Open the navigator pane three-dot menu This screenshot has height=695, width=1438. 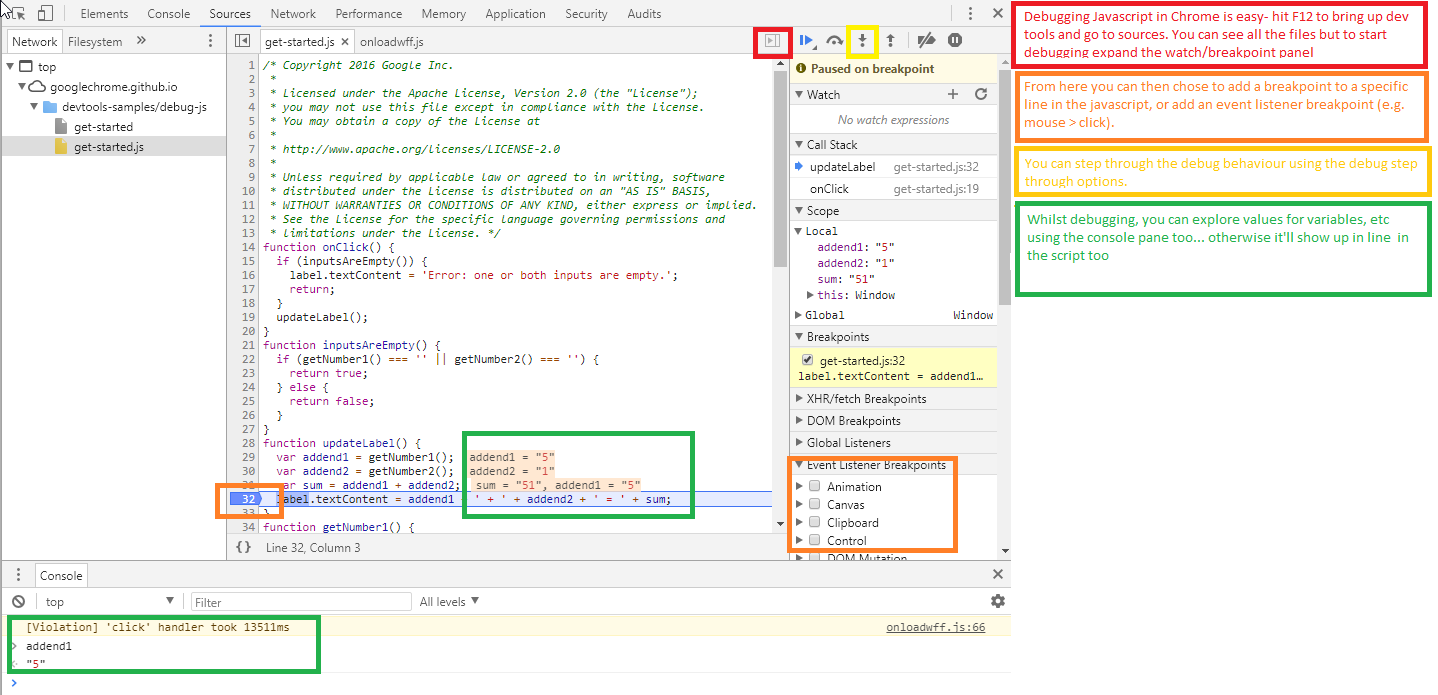click(x=210, y=41)
